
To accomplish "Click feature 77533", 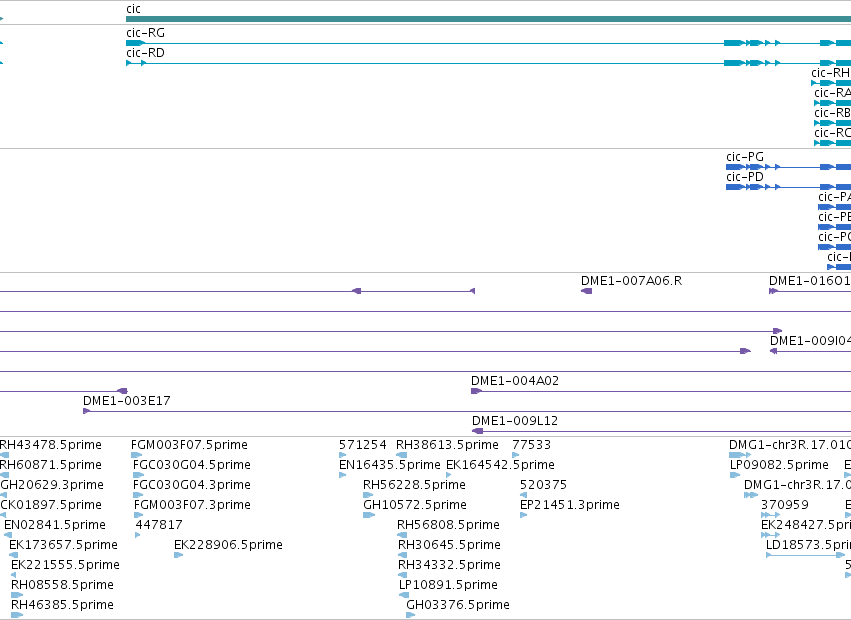I will pyautogui.click(x=531, y=445).
